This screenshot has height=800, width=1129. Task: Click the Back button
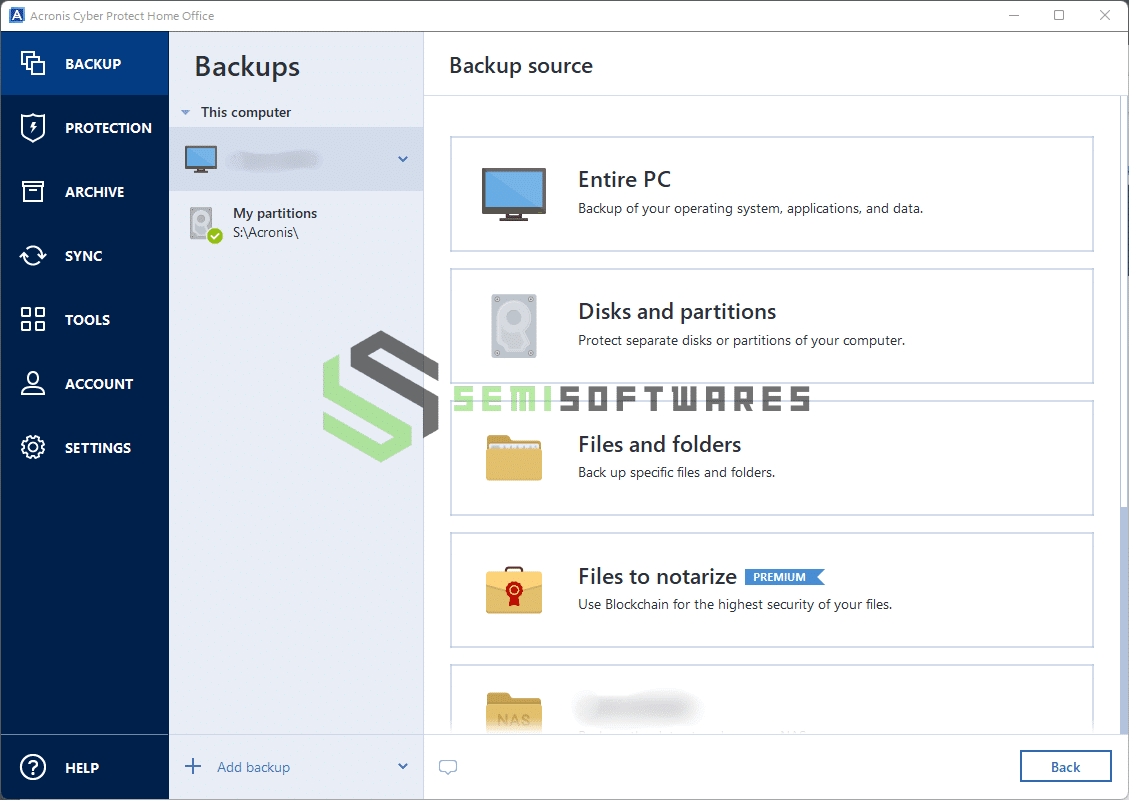pyautogui.click(x=1065, y=767)
